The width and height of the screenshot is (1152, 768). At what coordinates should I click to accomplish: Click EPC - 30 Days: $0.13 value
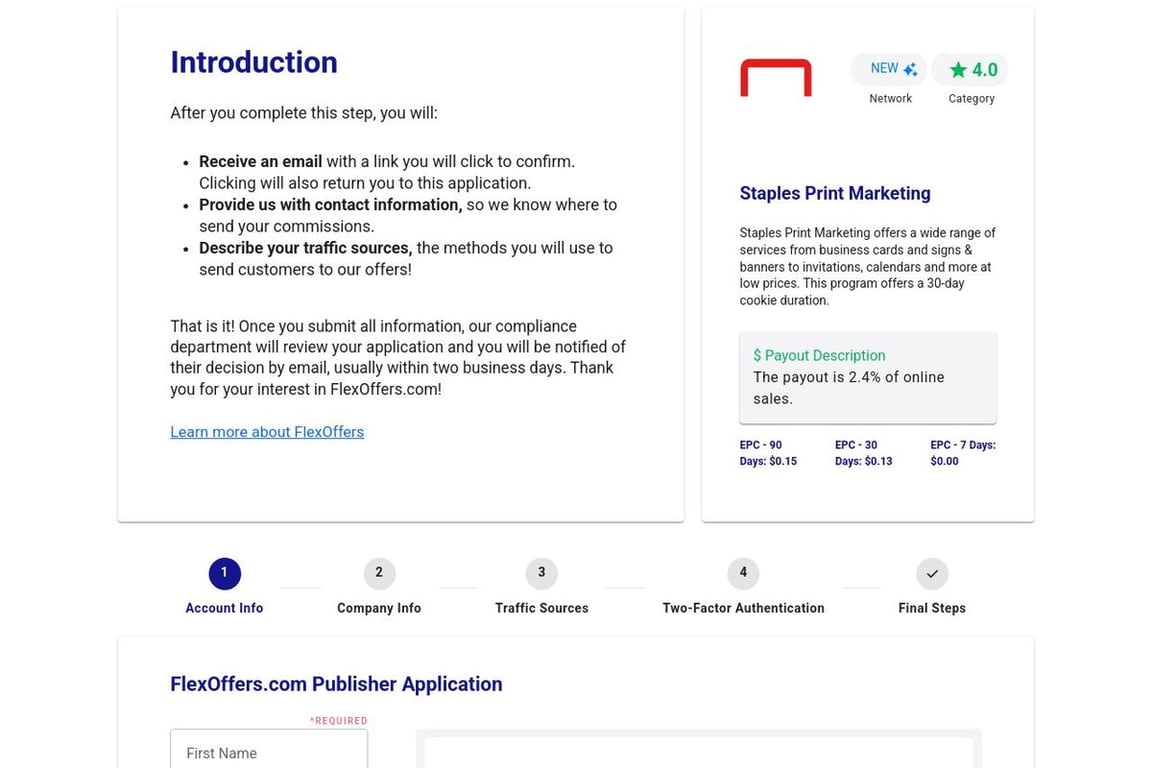[863, 453]
